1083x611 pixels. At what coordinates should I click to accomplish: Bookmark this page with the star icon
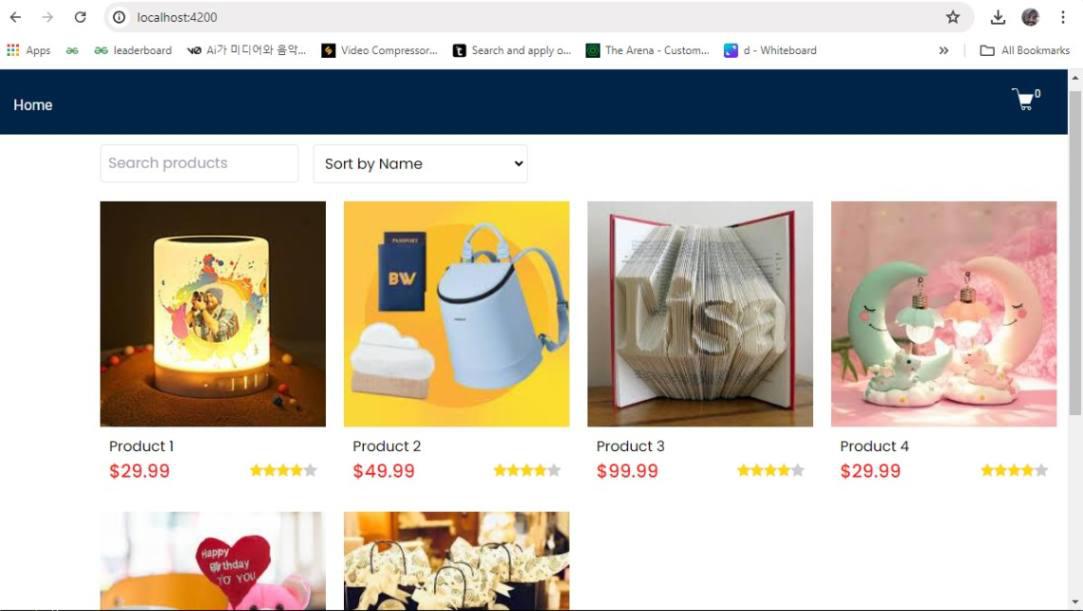(953, 17)
